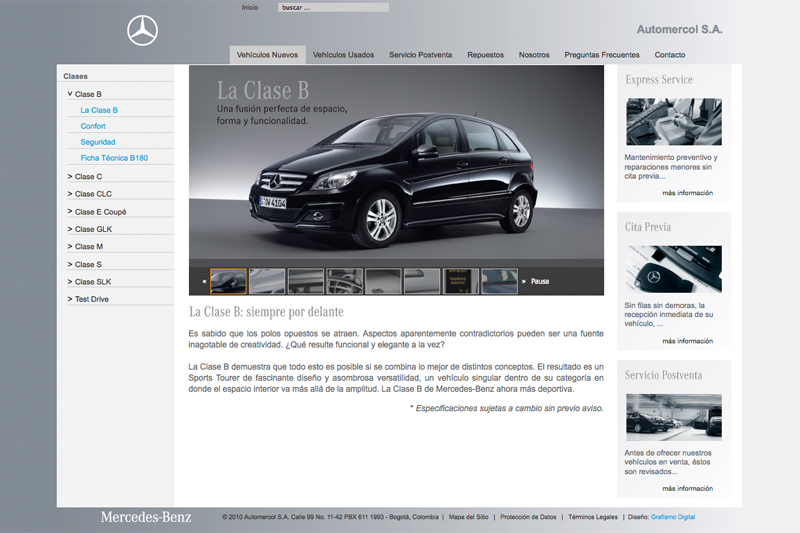Click the Express Service image

[x=674, y=122]
